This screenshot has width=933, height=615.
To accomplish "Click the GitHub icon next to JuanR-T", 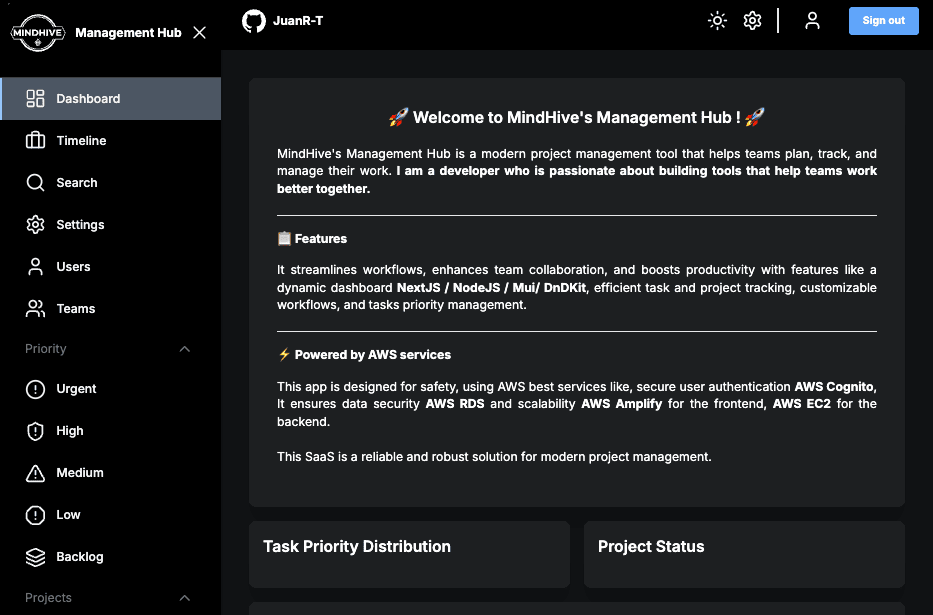I will (254, 21).
